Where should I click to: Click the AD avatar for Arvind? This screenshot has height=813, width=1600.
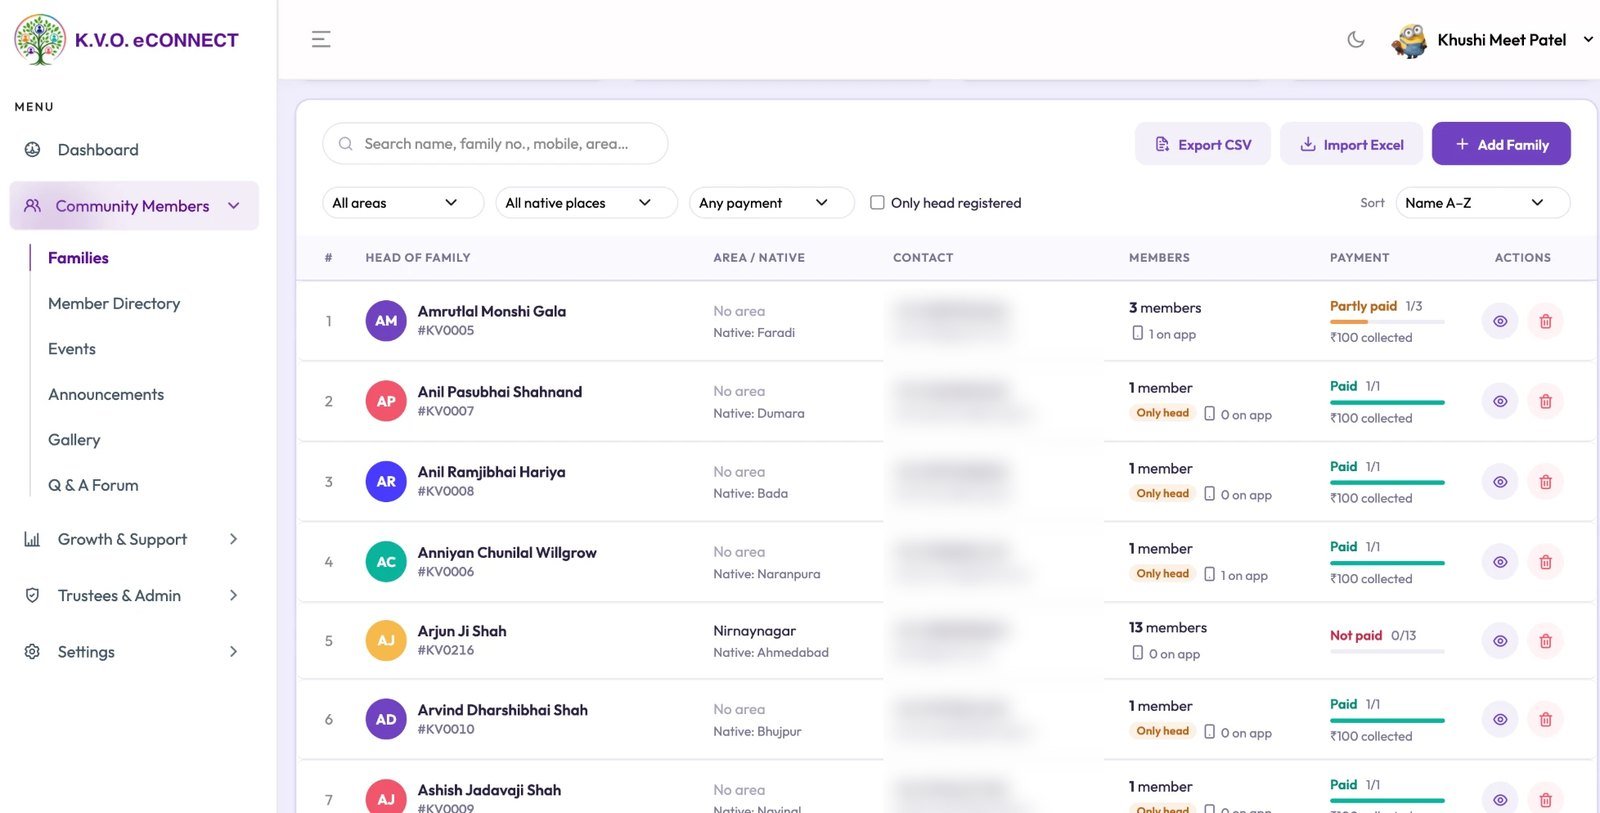pos(386,719)
